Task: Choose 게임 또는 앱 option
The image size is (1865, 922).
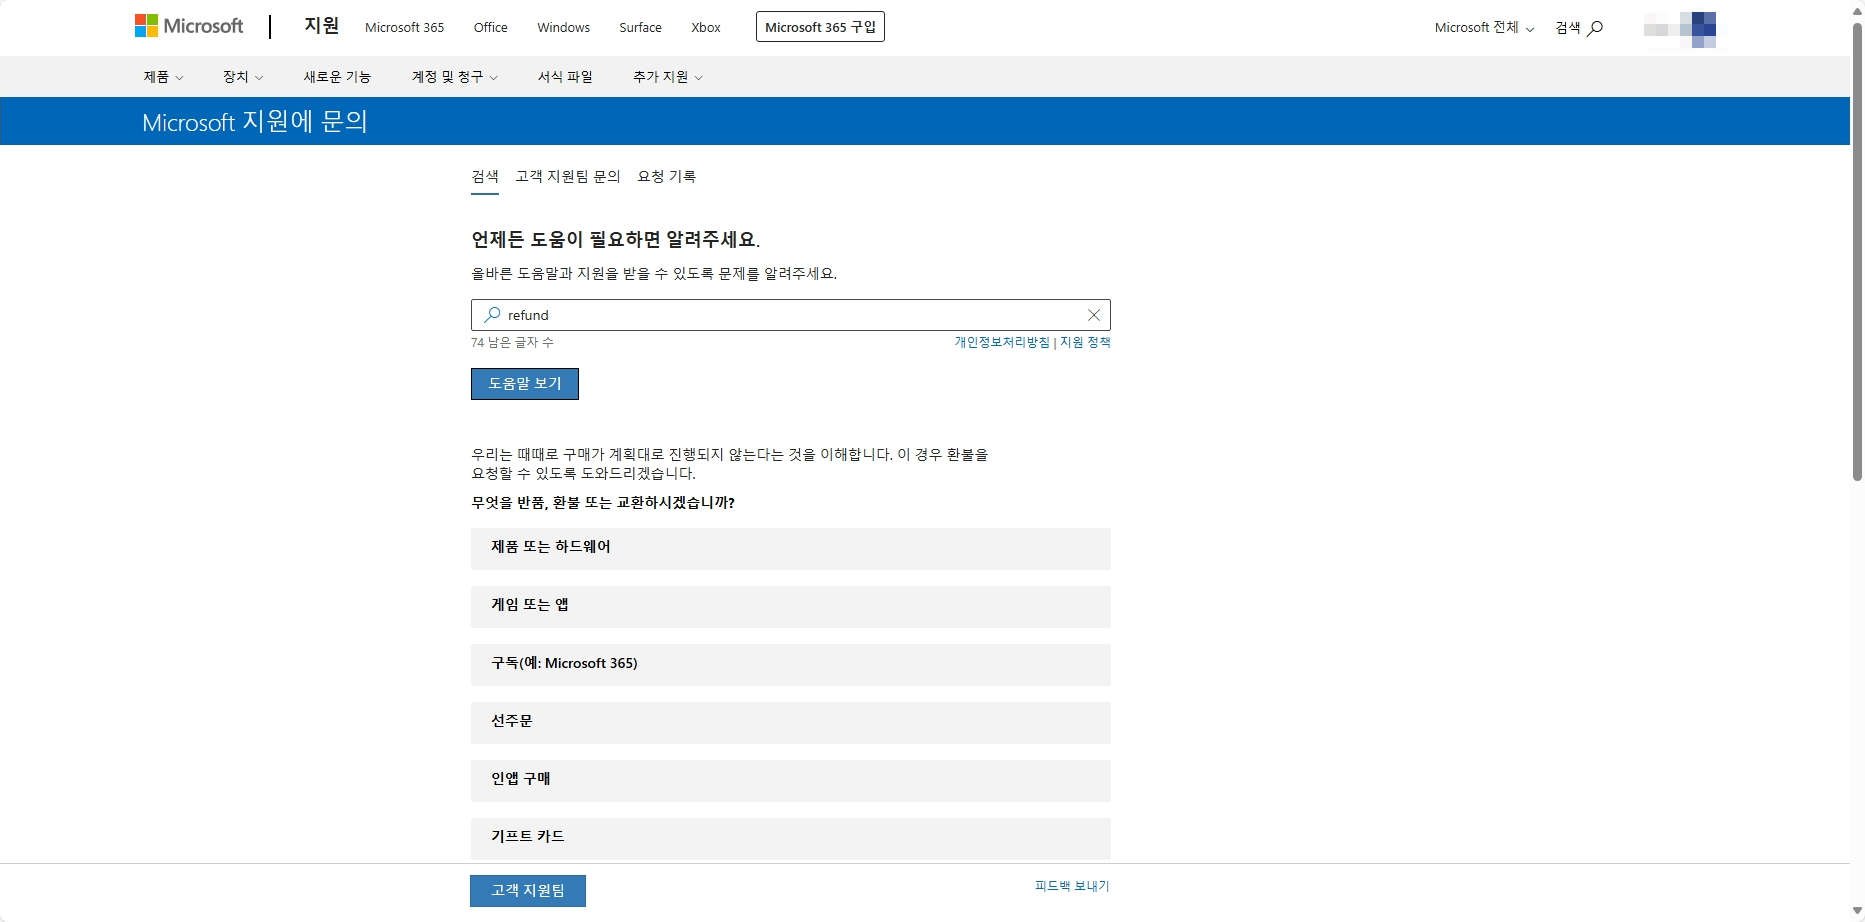Action: click(791, 607)
